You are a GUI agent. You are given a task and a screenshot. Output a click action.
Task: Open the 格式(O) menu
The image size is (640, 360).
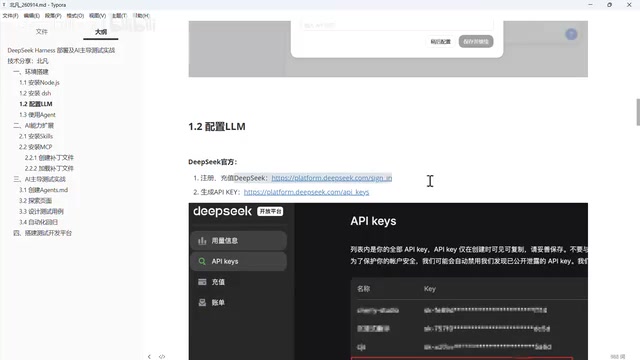click(75, 16)
